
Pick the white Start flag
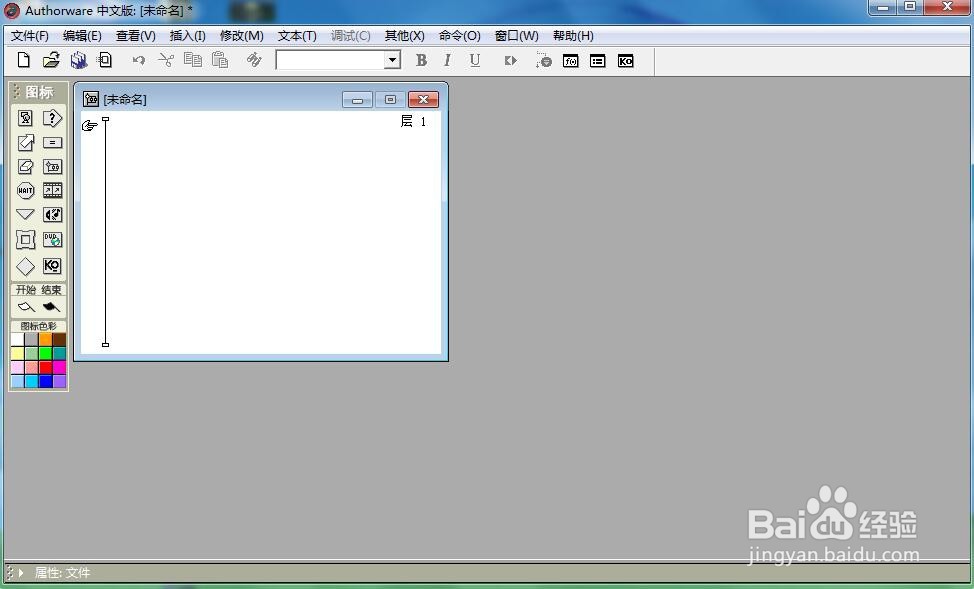point(25,307)
